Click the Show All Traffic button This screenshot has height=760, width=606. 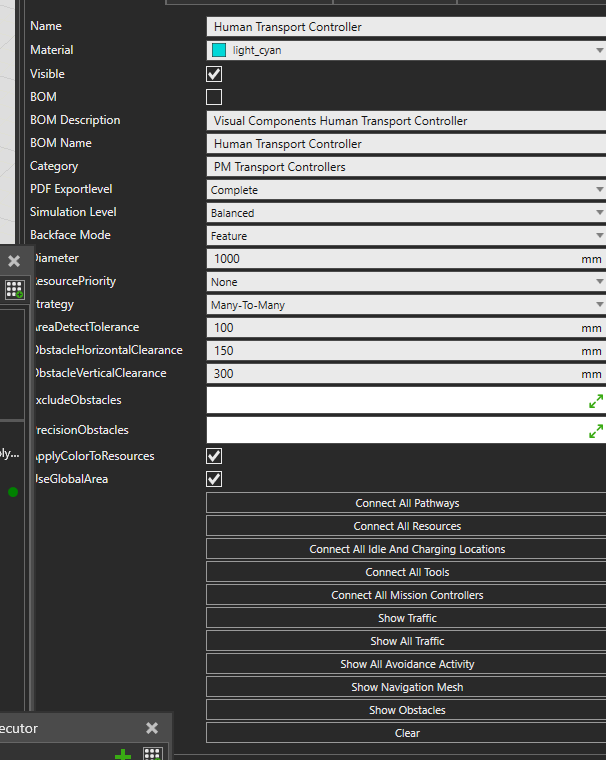pyautogui.click(x=406, y=641)
